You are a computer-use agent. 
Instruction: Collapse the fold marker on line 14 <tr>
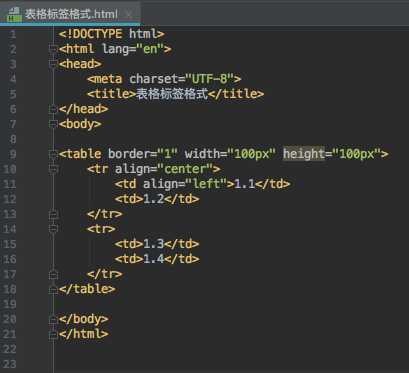point(53,229)
